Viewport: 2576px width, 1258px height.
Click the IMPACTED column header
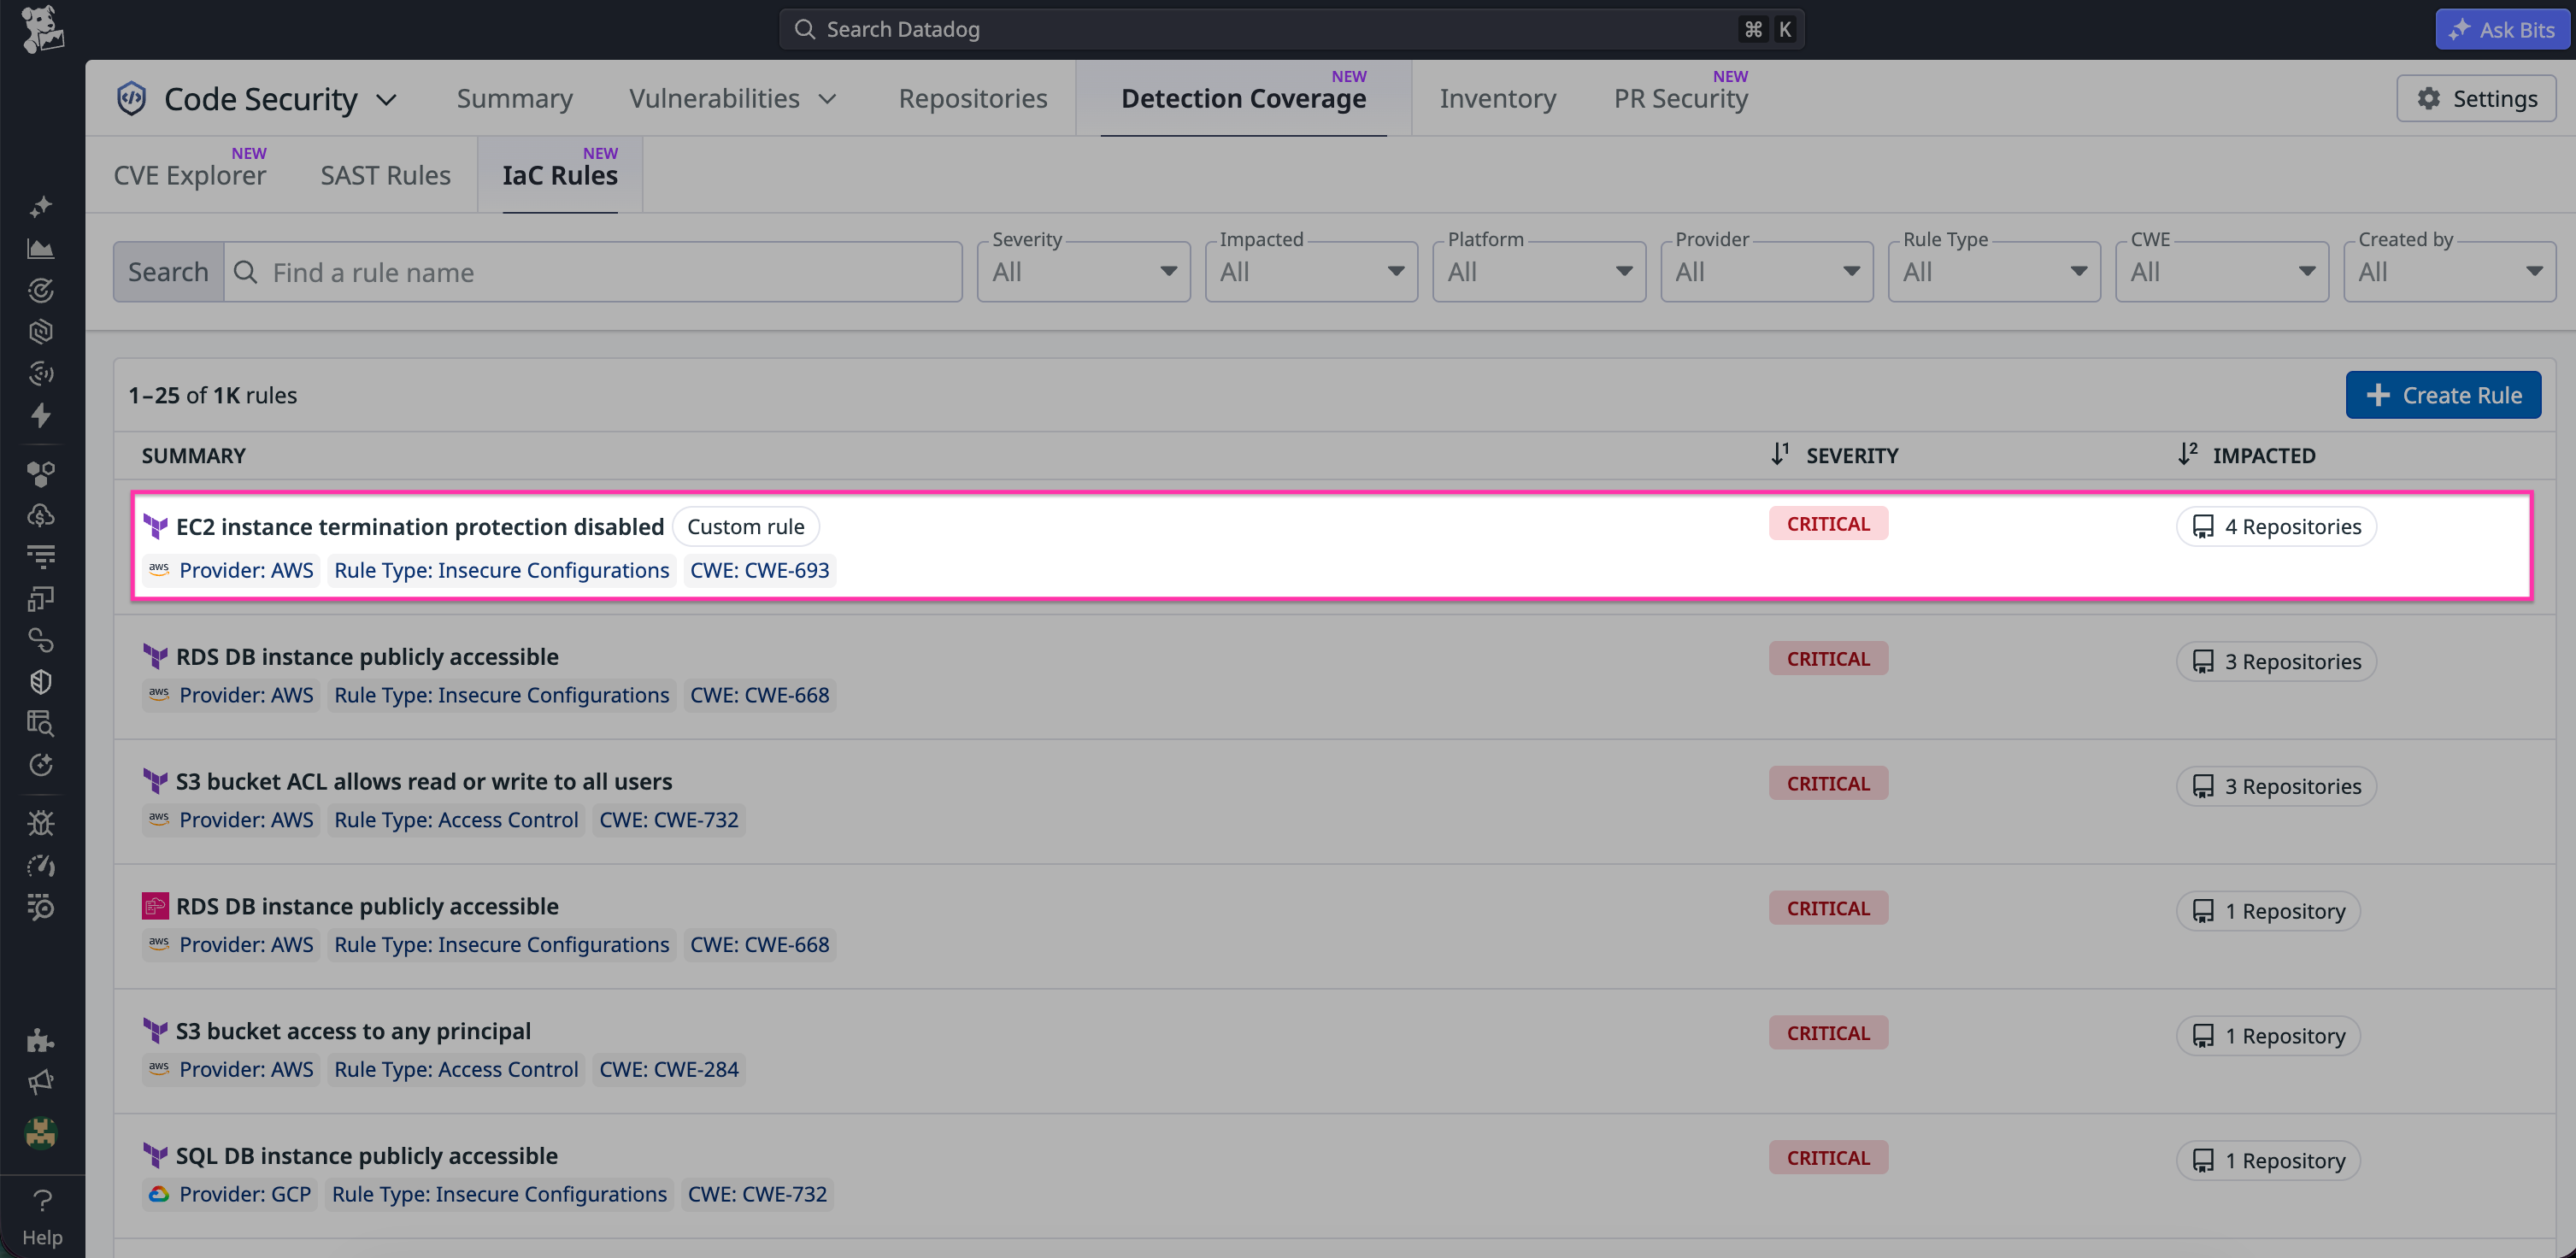[x=2264, y=455]
